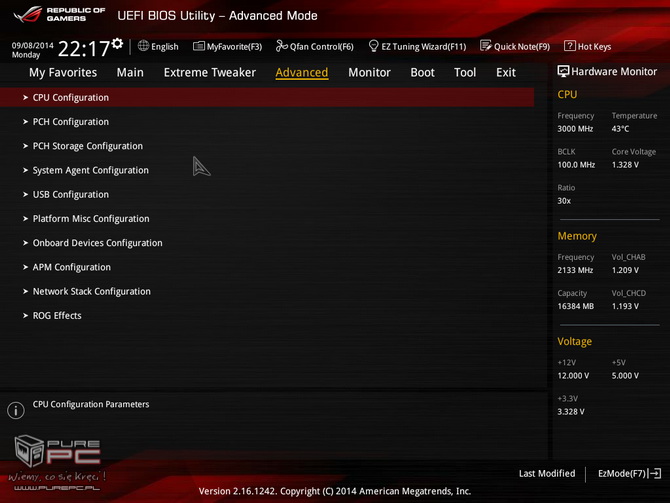Expand Platform Misc Configuration arrow
Screen dimensions: 670x503
[25, 219]
